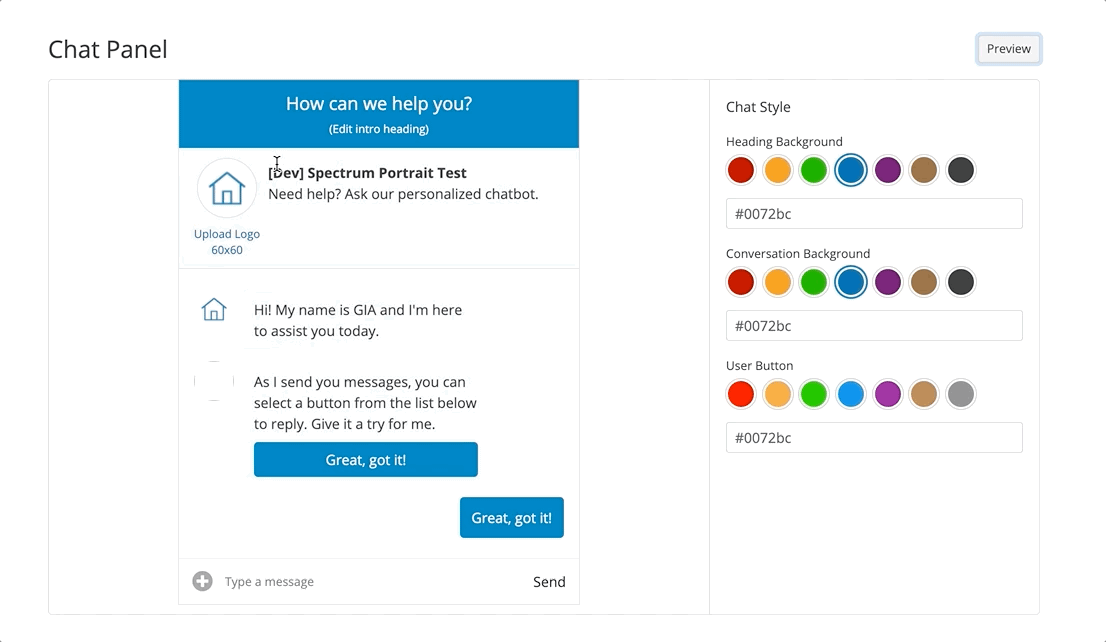The width and height of the screenshot is (1106, 642).
Task: Click the small house avatar beside greeting
Action: (x=214, y=310)
